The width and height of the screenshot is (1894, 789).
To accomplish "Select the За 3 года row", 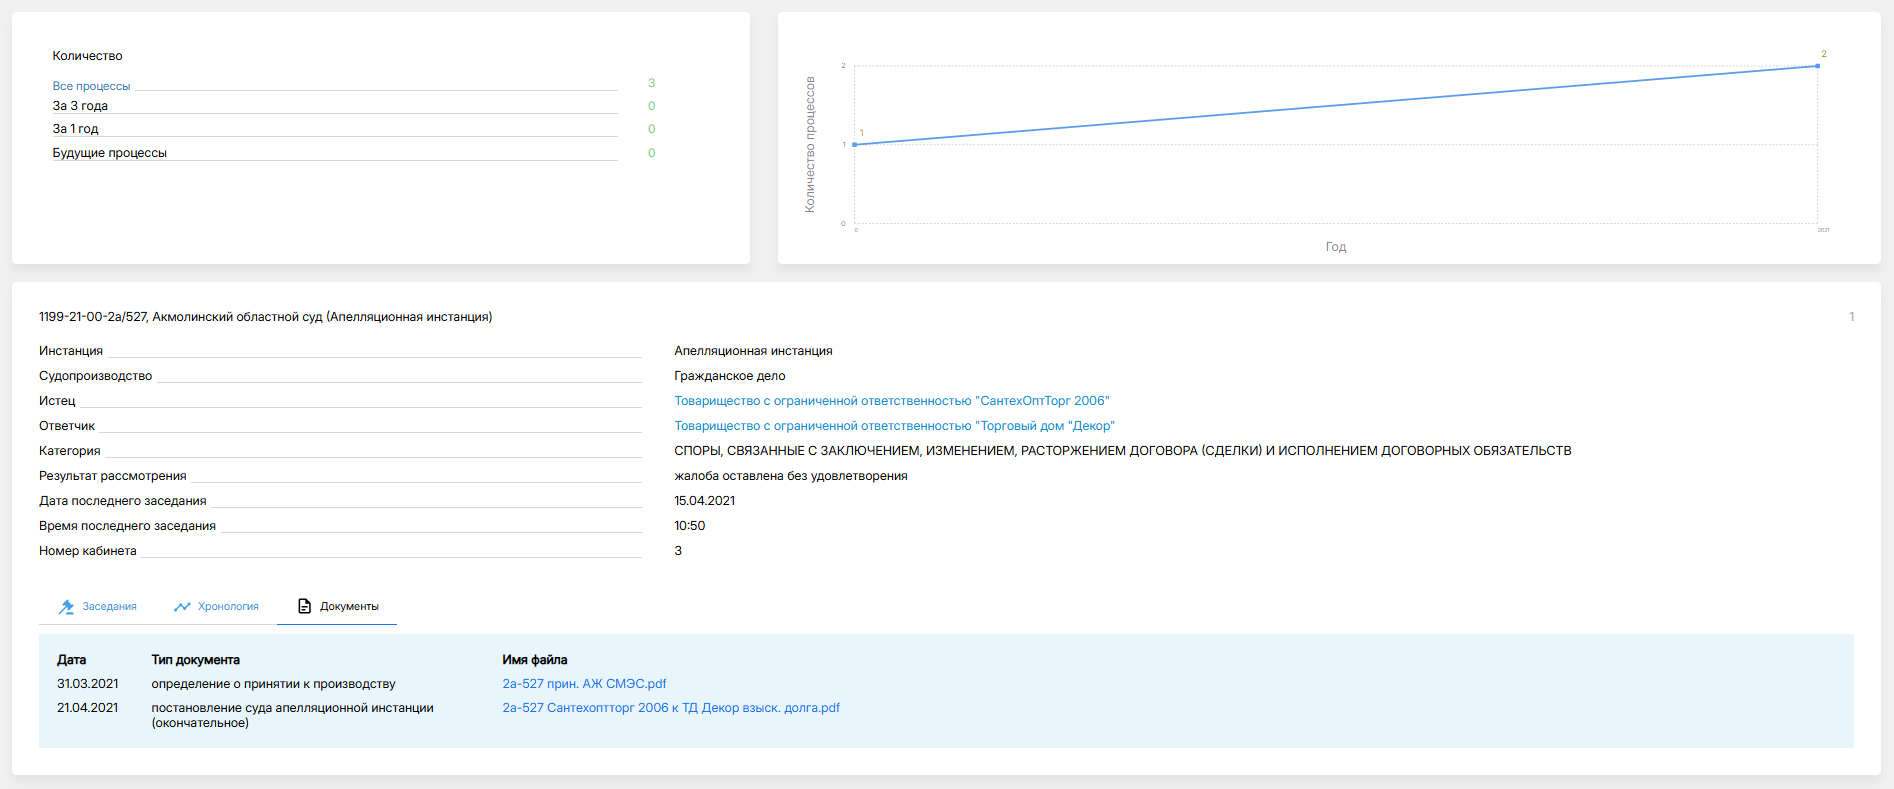I will coord(80,106).
